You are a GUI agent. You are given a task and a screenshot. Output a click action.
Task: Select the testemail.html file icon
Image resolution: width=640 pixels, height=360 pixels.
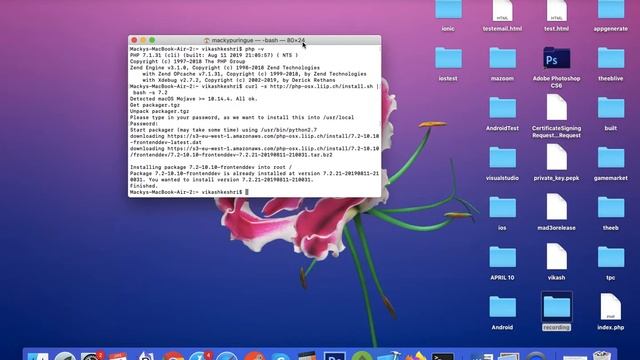(502, 11)
